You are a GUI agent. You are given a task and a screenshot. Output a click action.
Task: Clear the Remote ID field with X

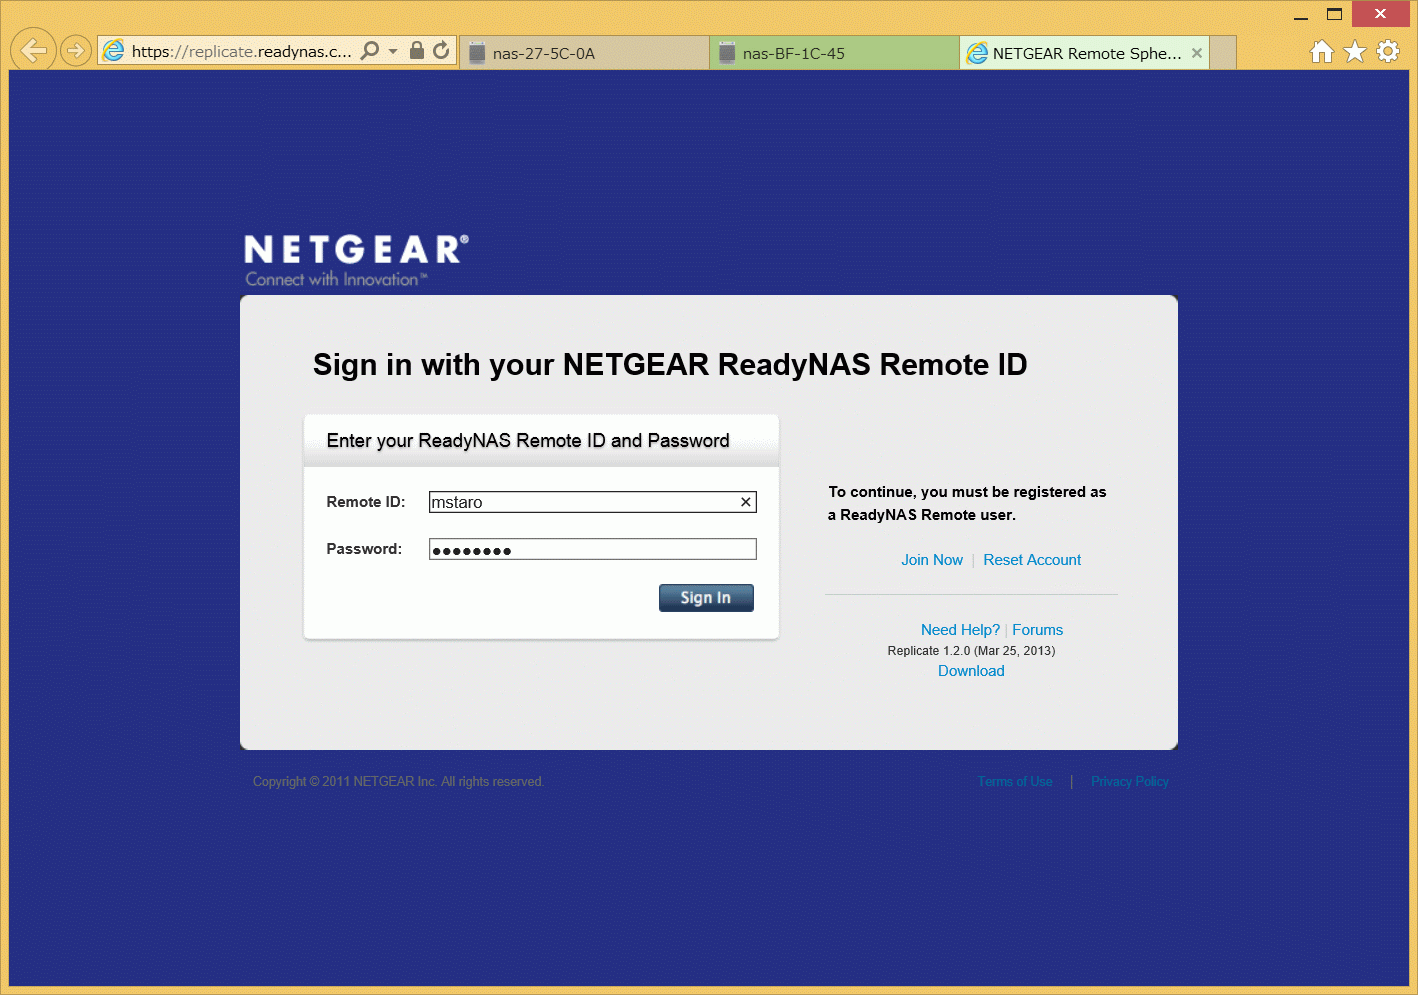(x=746, y=502)
